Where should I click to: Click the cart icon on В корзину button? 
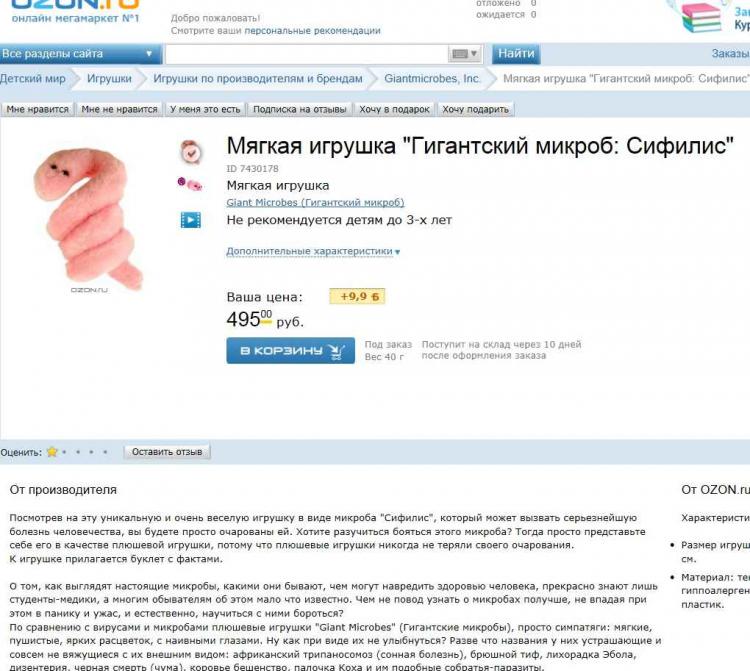(336, 351)
